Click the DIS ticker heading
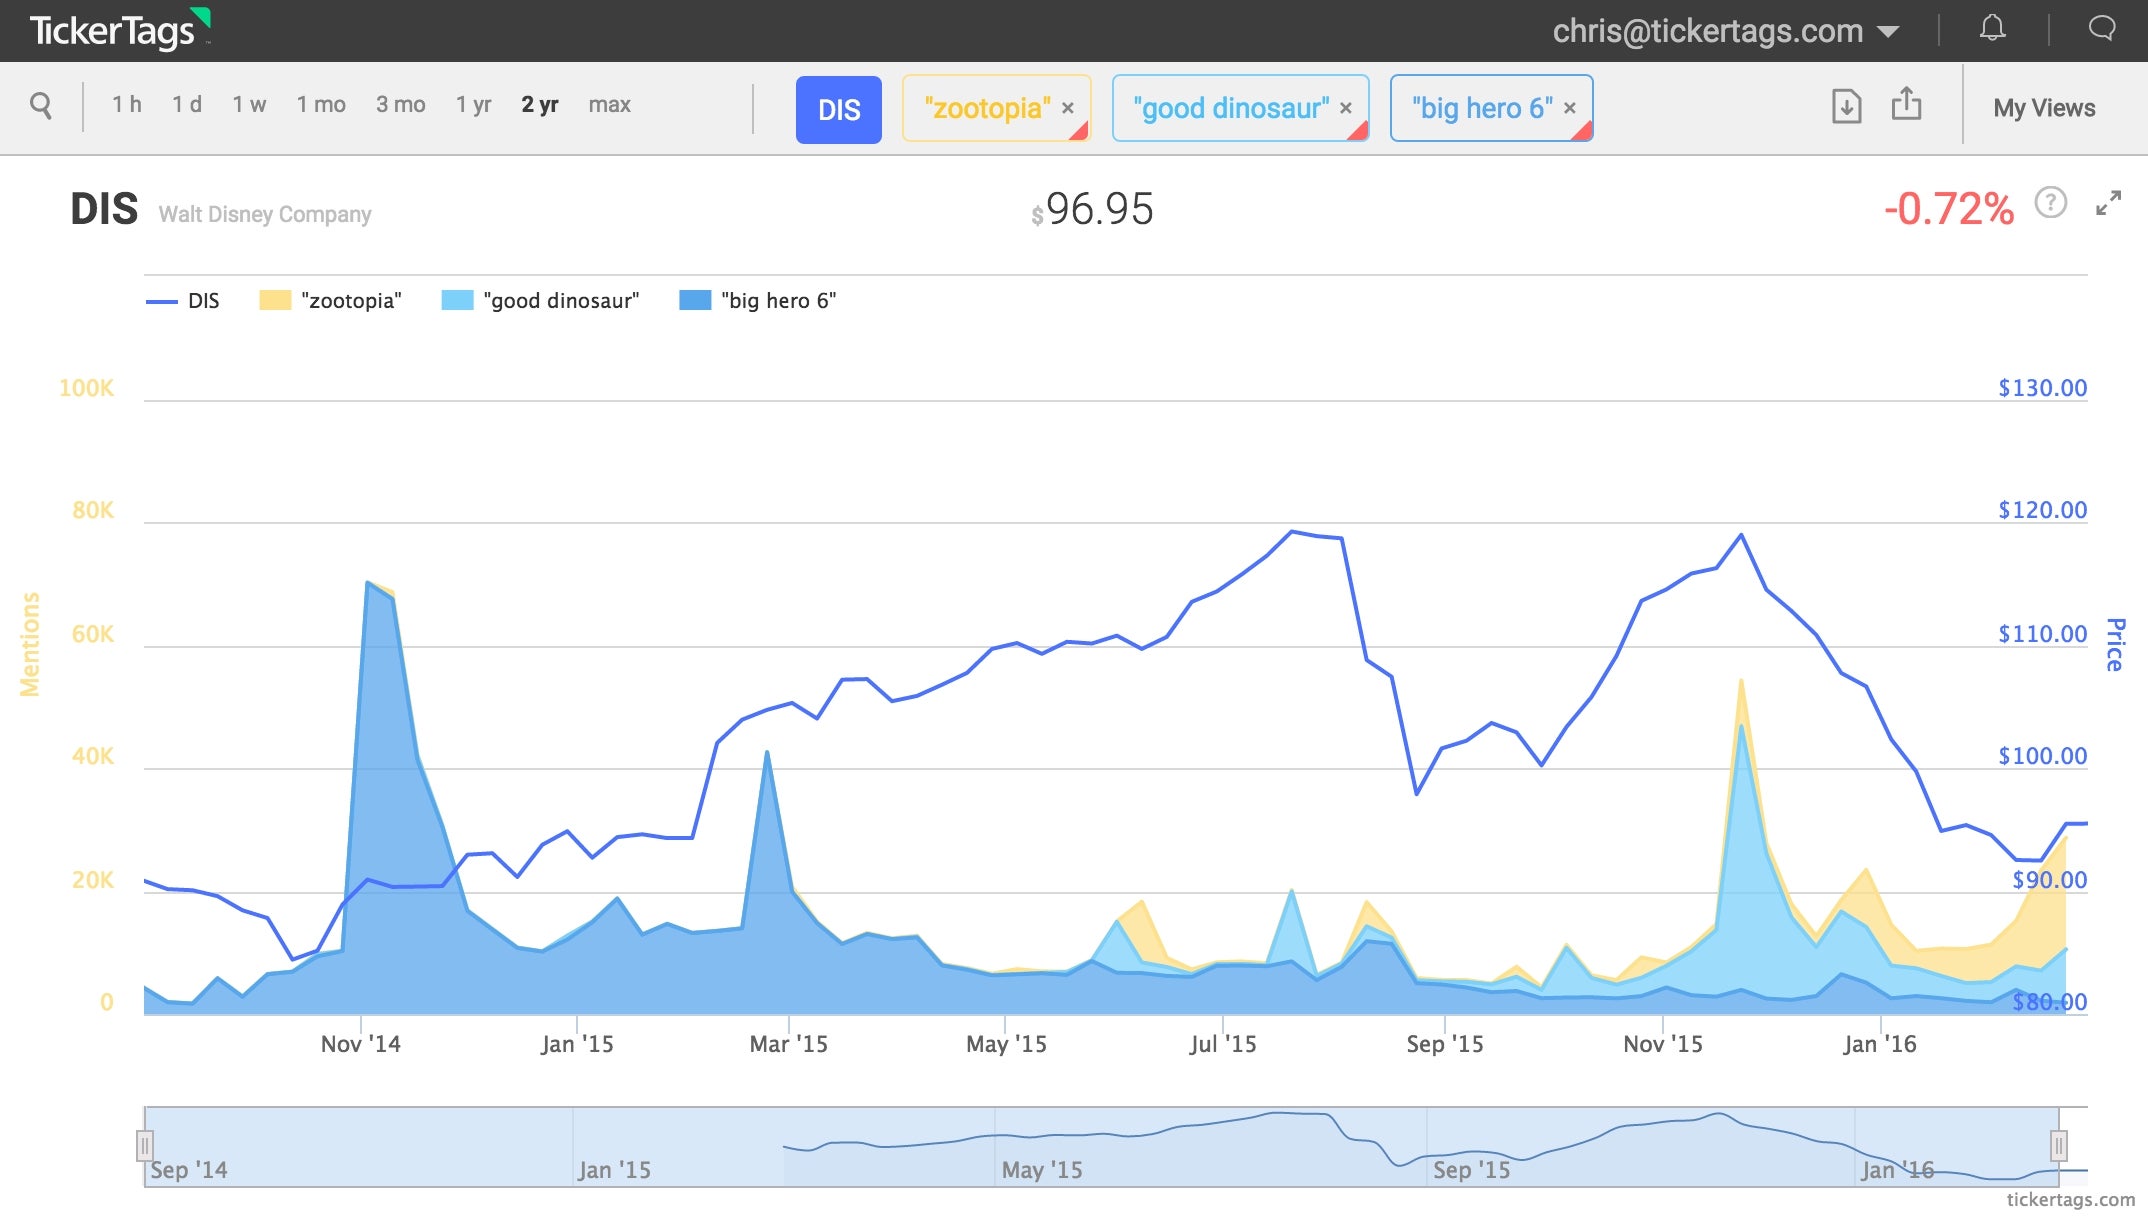 click(x=104, y=209)
